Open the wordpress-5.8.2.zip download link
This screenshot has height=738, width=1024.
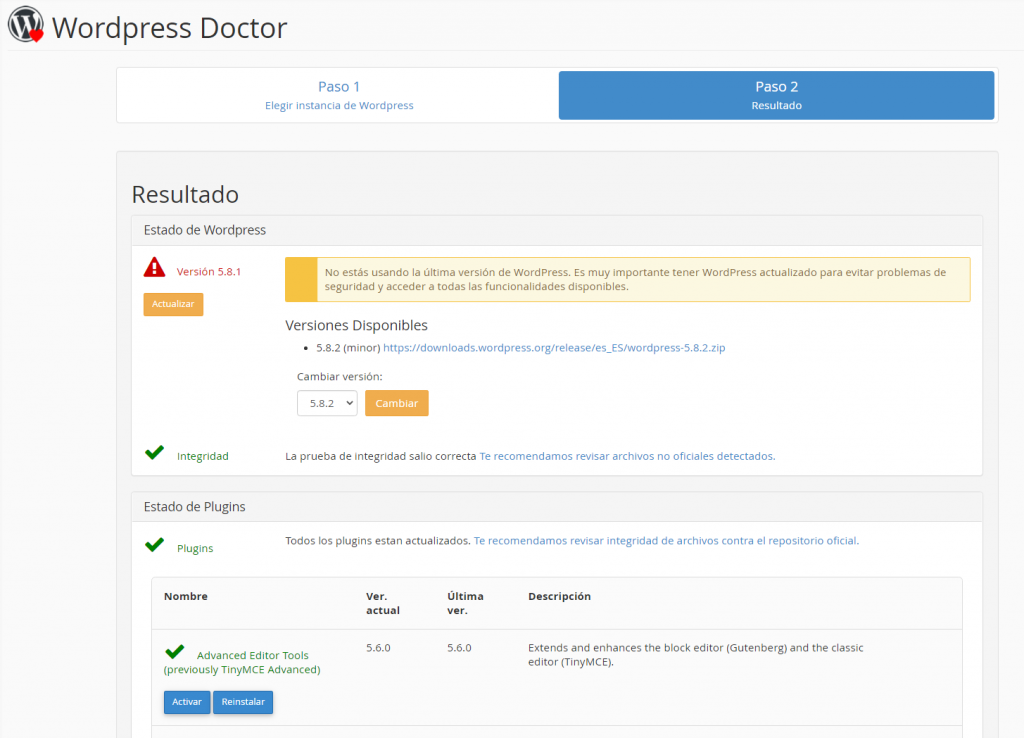point(554,347)
